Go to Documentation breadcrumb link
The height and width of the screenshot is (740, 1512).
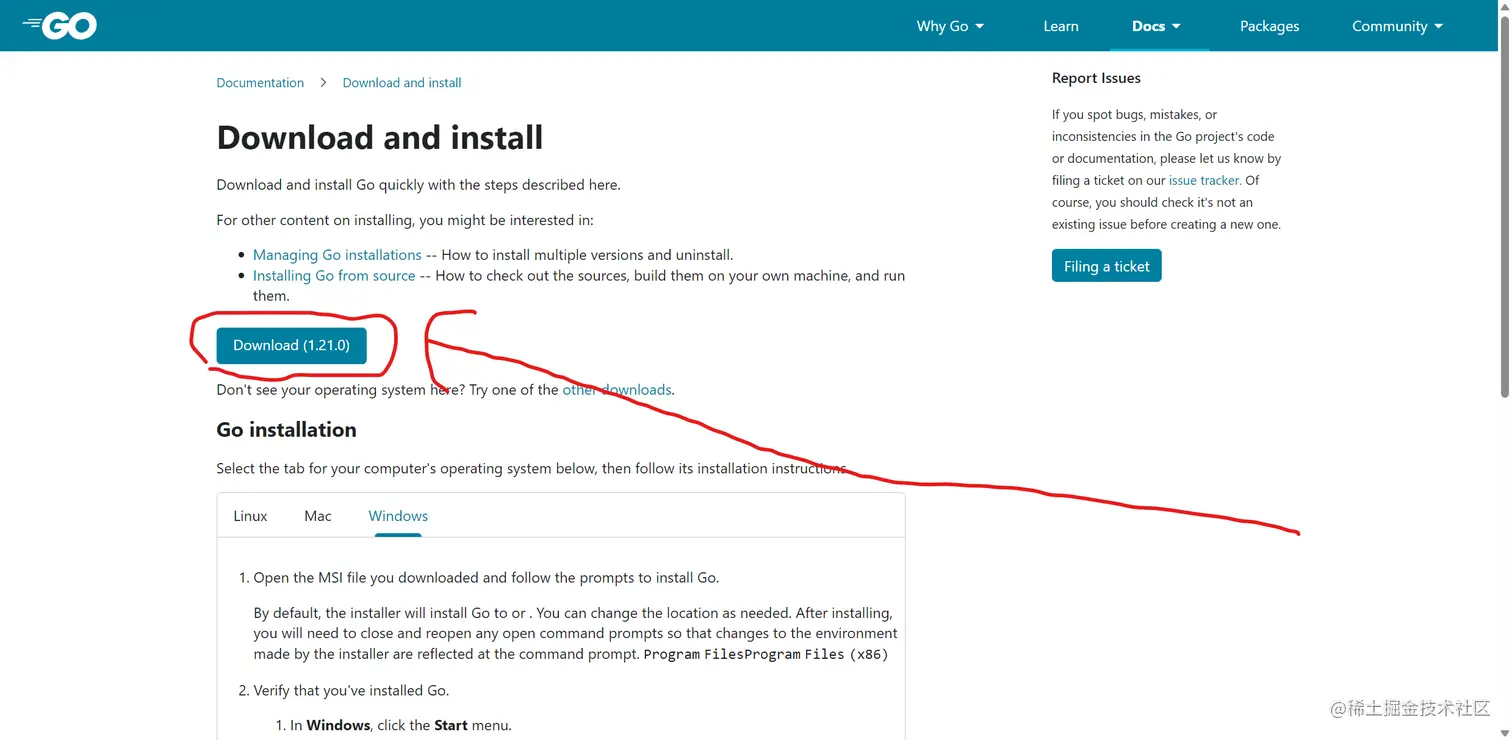pos(260,83)
